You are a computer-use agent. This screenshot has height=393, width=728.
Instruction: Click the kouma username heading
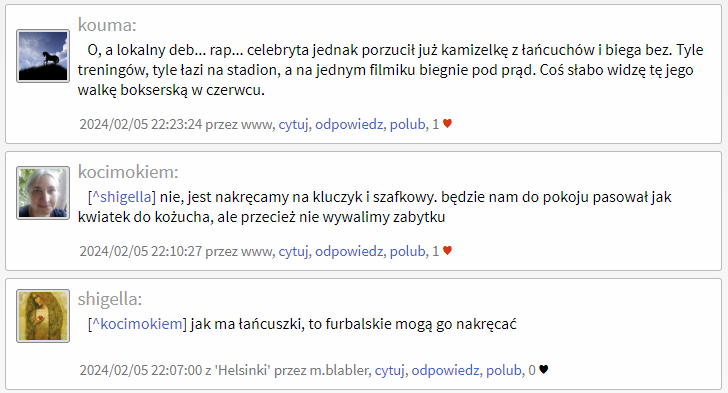(x=107, y=25)
